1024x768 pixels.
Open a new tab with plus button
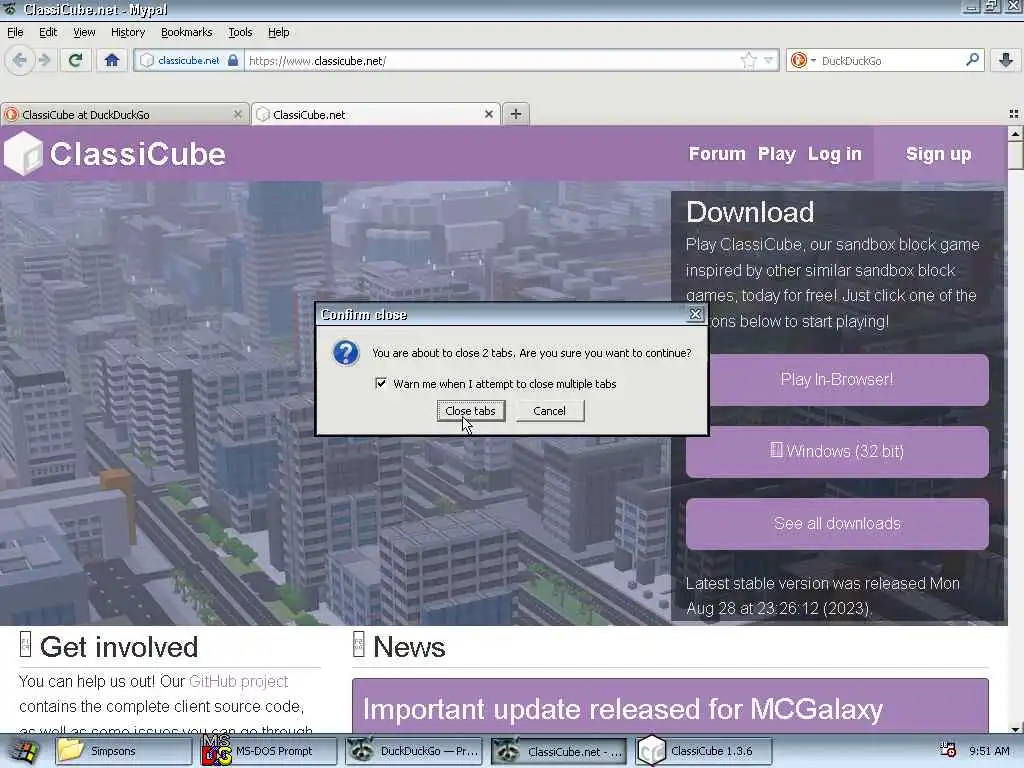click(x=516, y=114)
